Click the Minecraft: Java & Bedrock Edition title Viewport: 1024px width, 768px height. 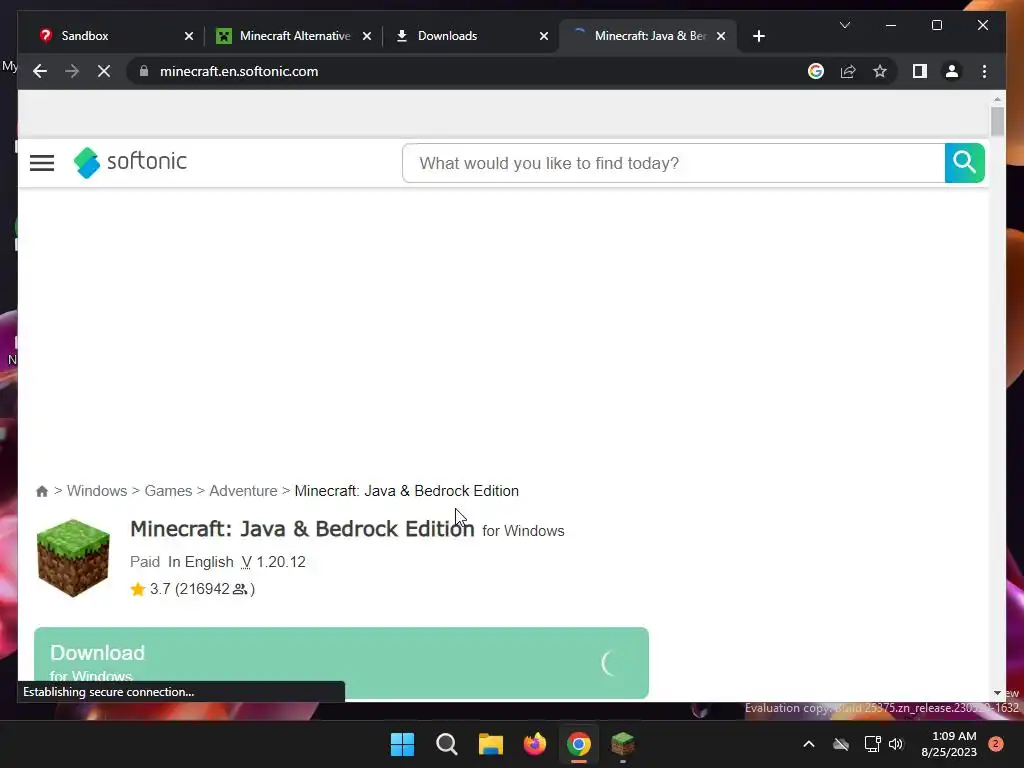[302, 528]
